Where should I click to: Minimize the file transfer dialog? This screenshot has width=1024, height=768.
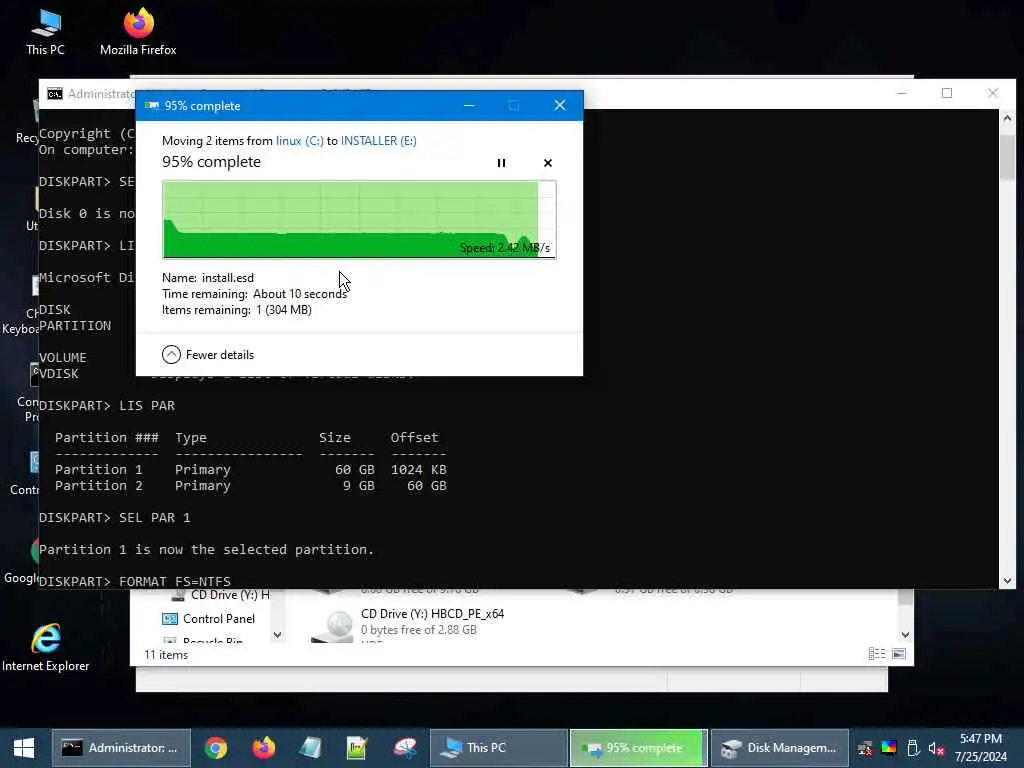pyautogui.click(x=469, y=105)
